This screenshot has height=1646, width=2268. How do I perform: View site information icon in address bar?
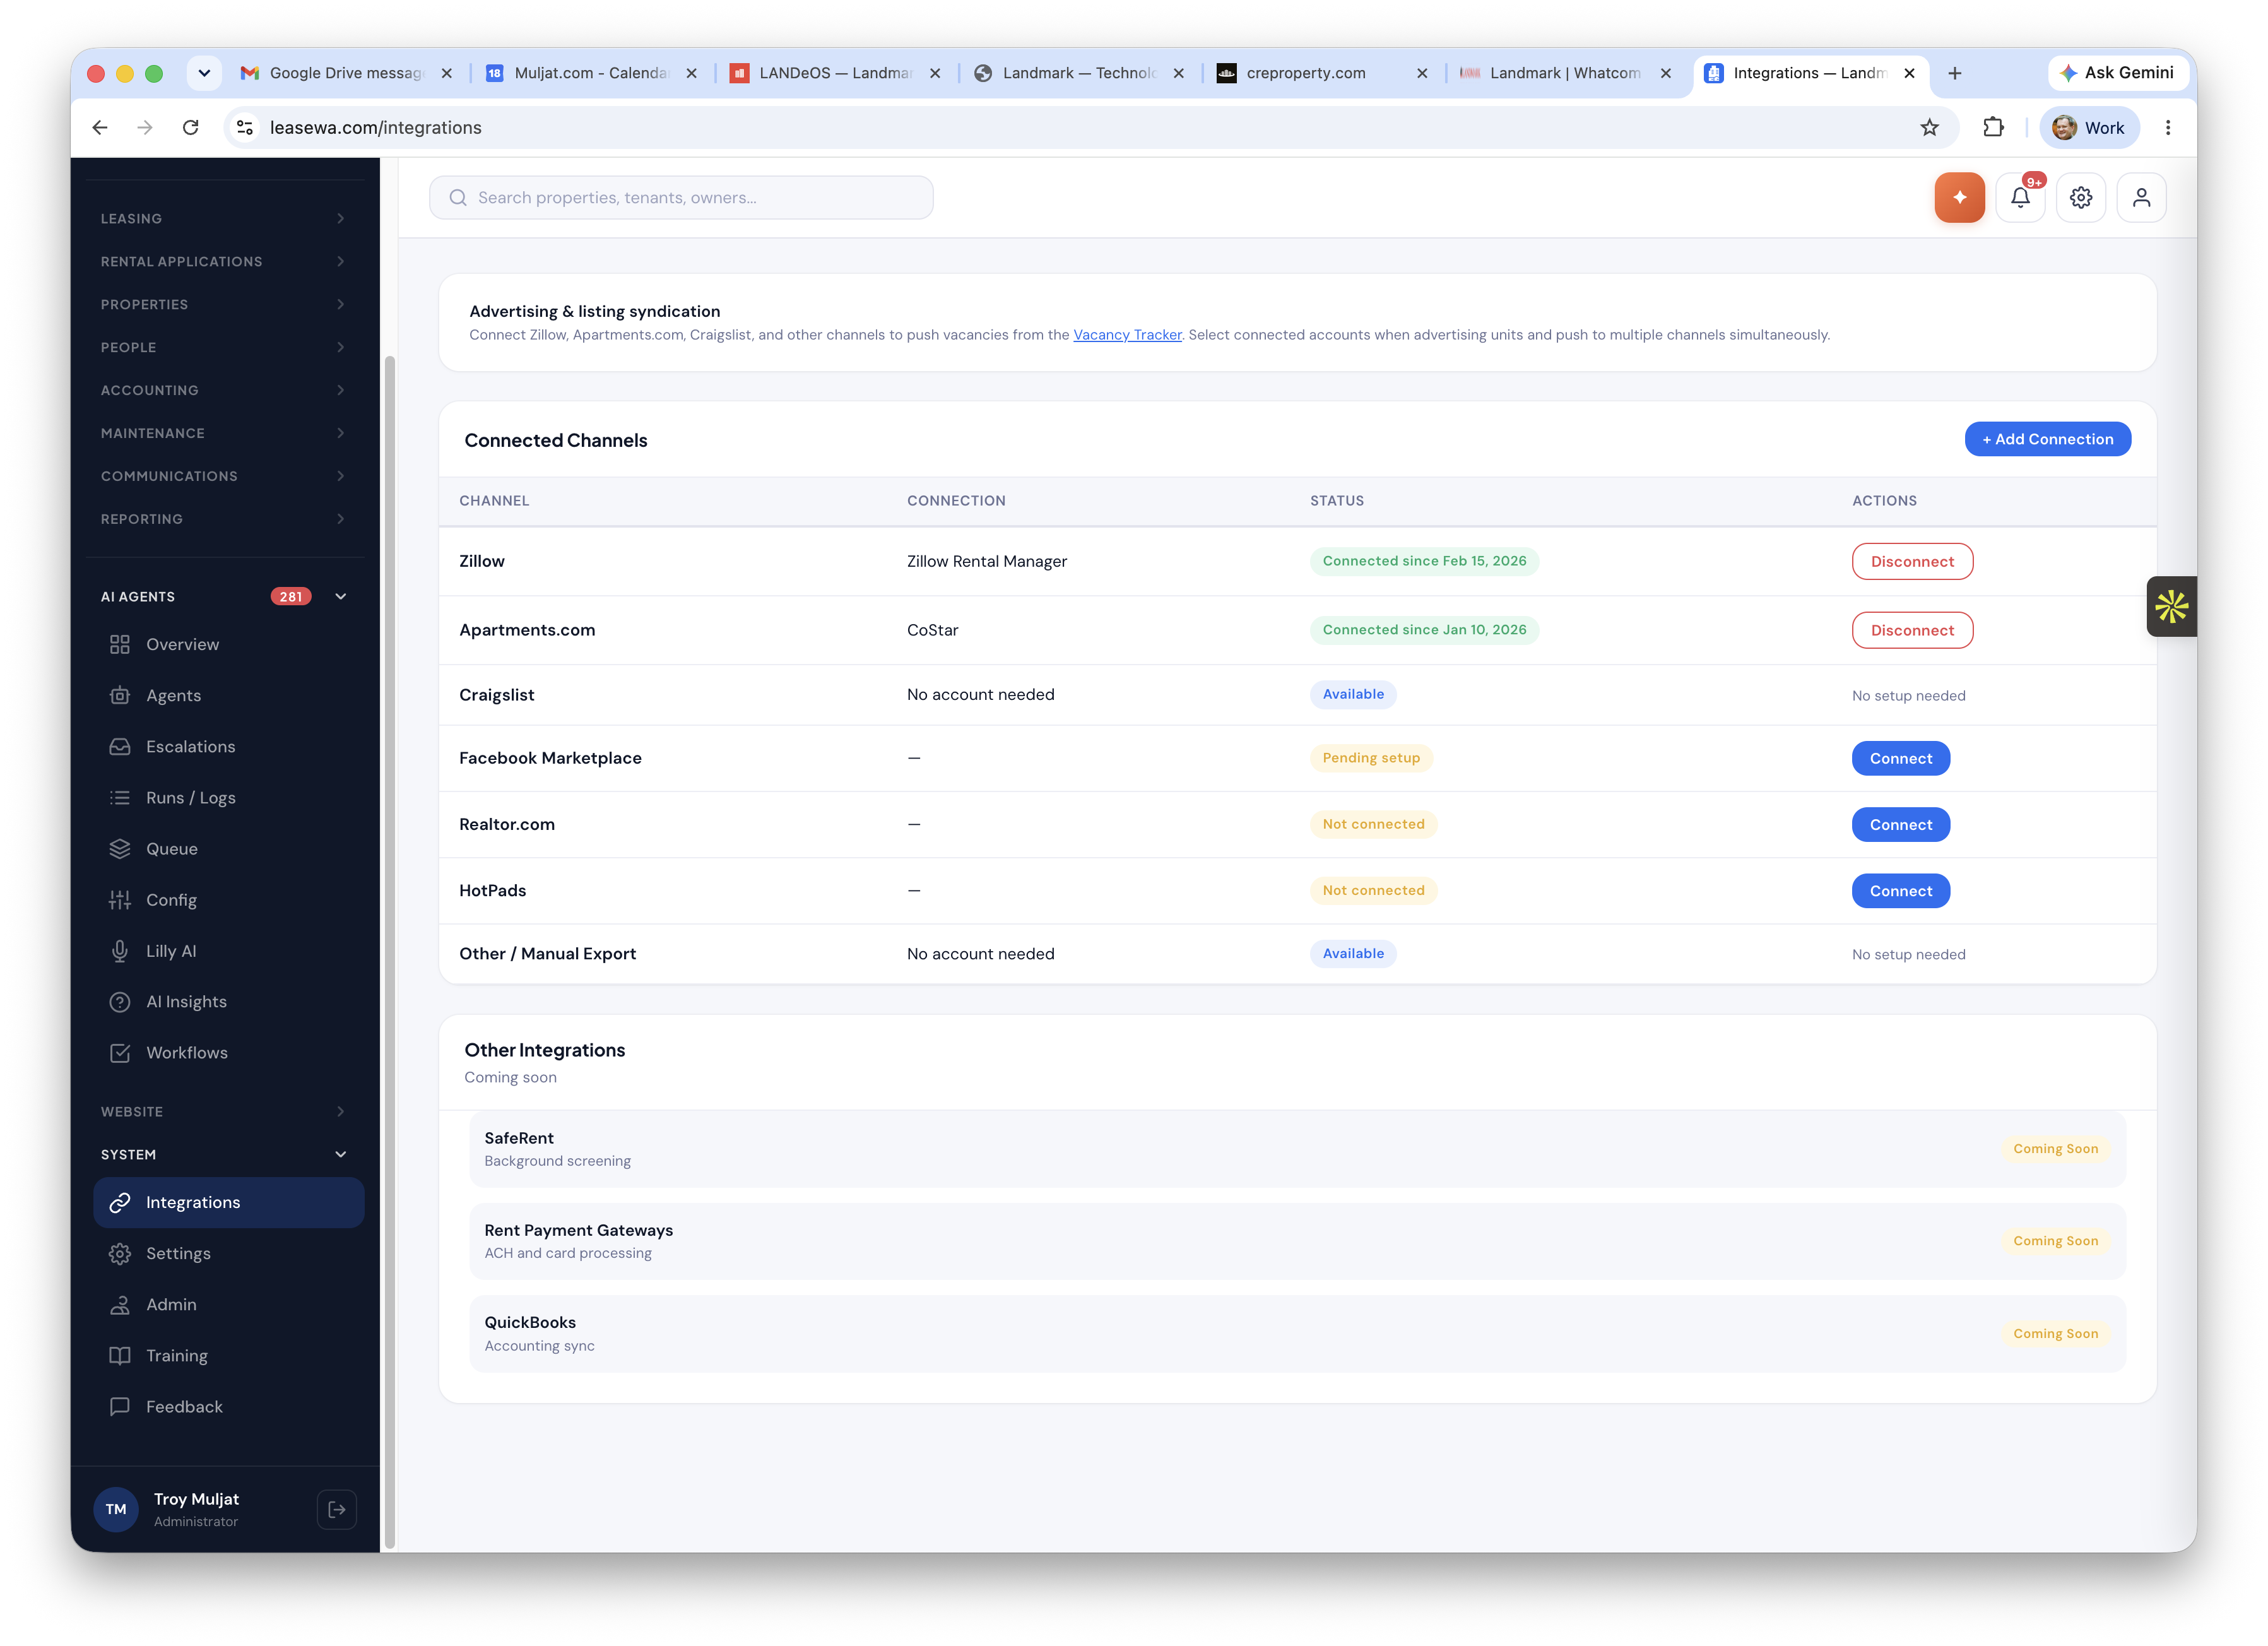point(245,127)
